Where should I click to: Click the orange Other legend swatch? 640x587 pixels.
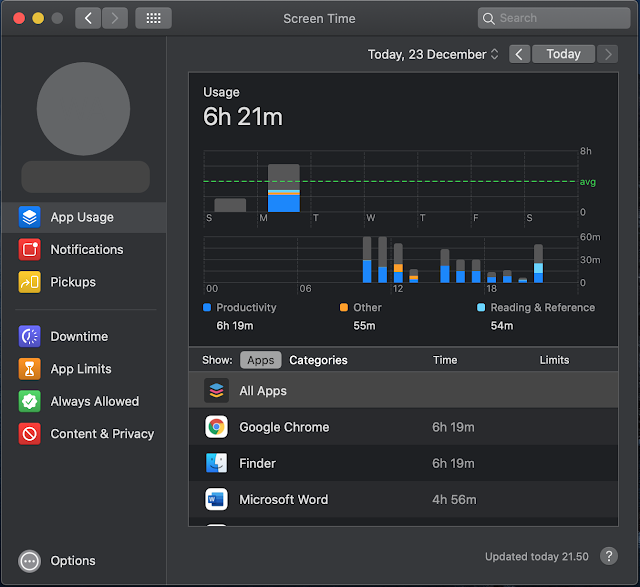pos(344,307)
